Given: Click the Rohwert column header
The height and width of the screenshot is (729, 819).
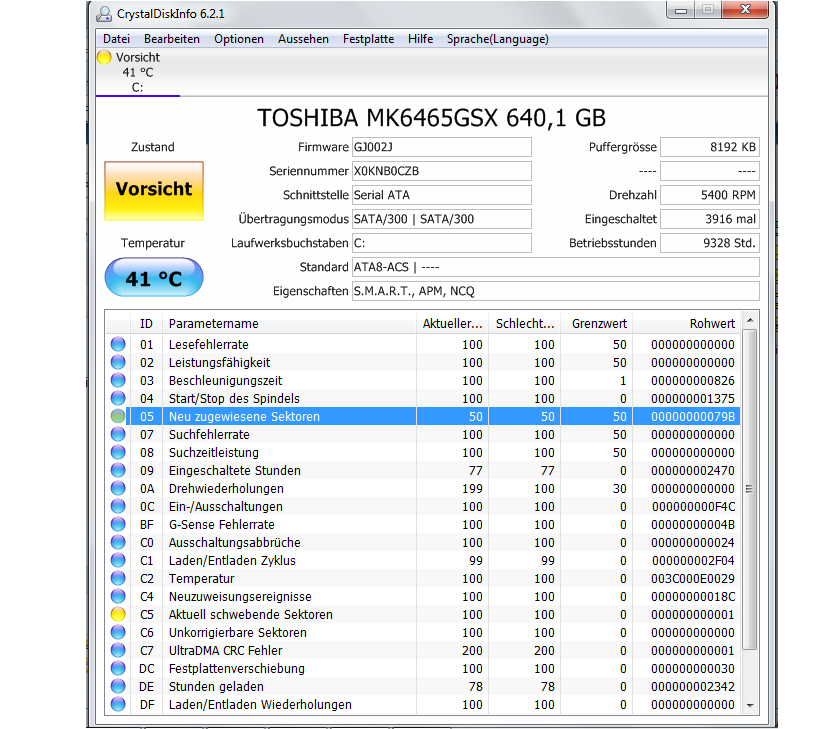Looking at the screenshot, I should pyautogui.click(x=686, y=324).
